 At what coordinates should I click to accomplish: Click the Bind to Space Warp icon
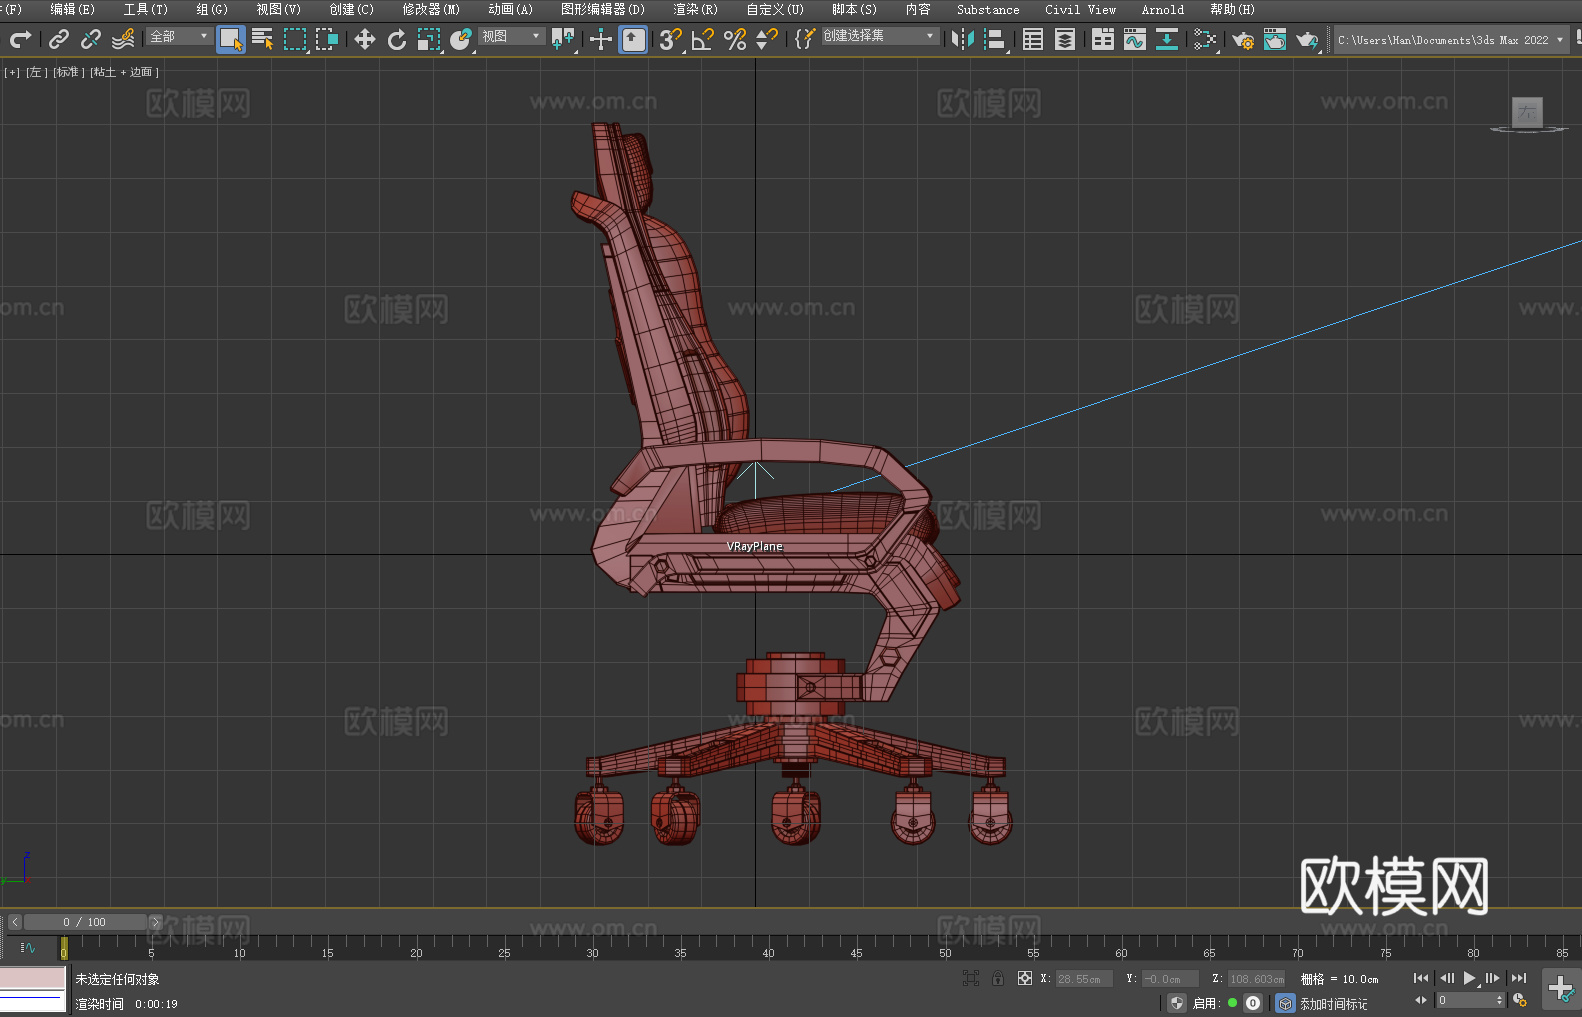pyautogui.click(x=123, y=39)
